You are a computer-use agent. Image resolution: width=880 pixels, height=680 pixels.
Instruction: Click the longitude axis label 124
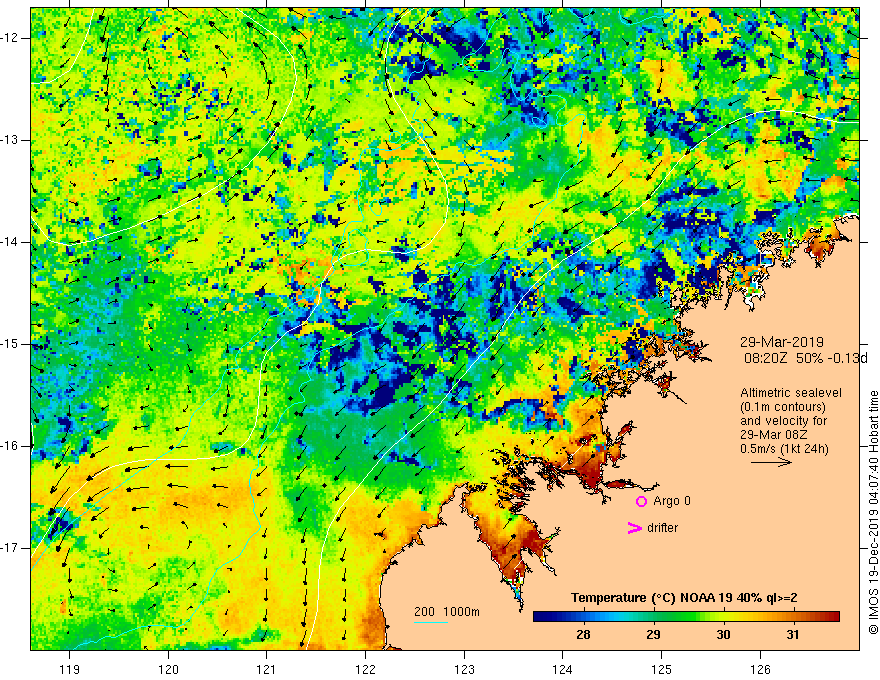(x=563, y=669)
